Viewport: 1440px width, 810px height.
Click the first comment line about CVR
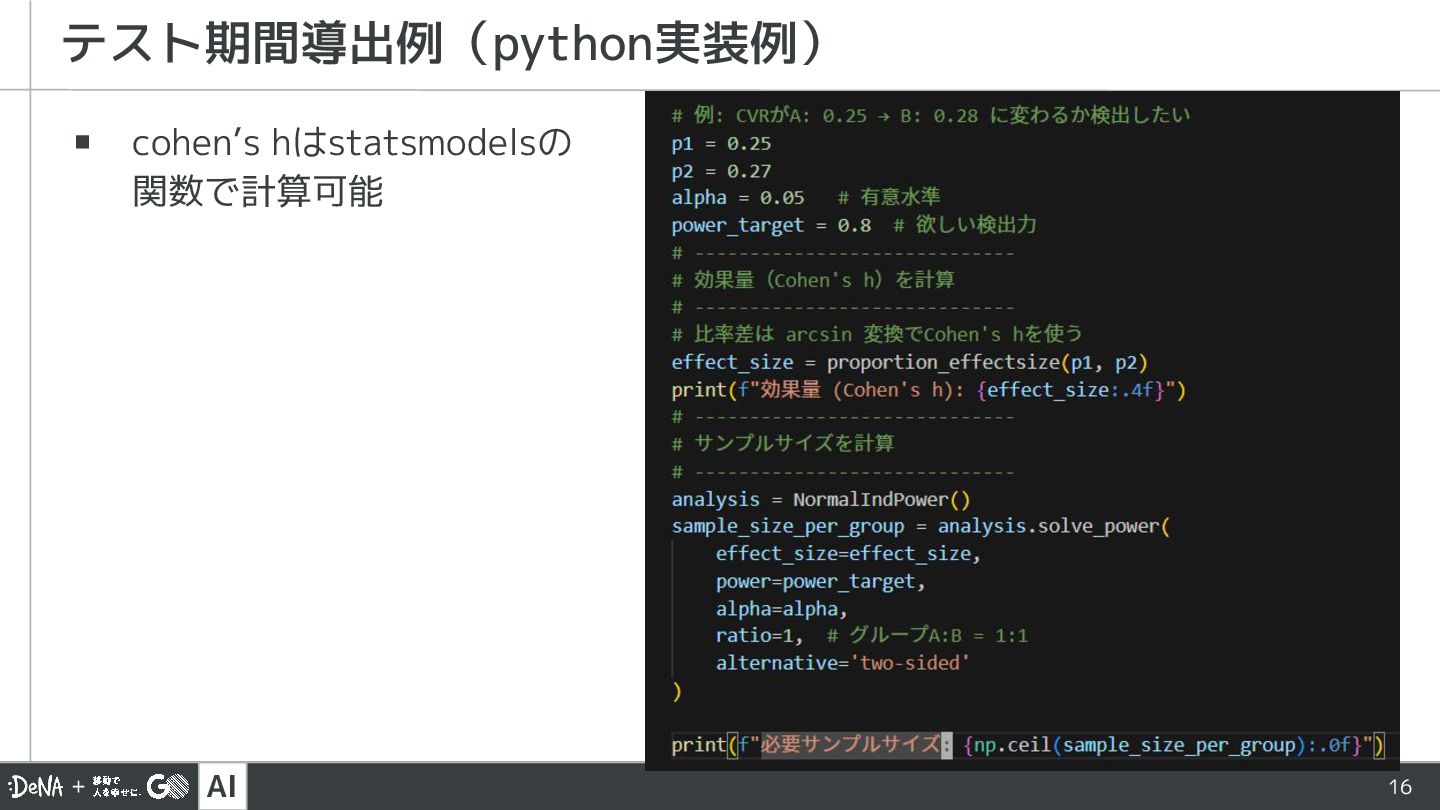tap(931, 115)
